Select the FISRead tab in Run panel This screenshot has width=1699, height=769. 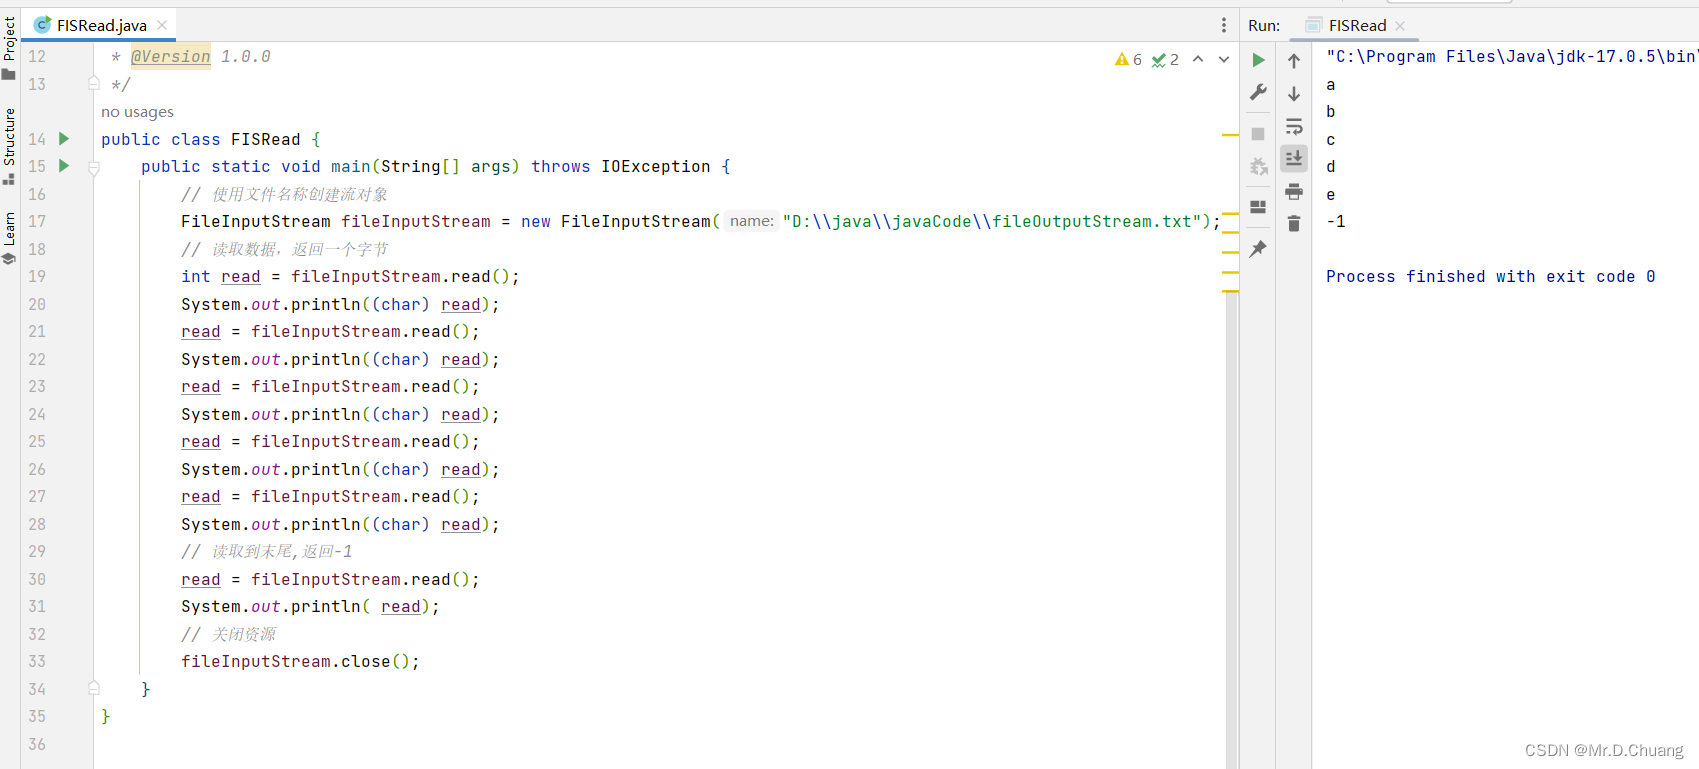point(1356,25)
